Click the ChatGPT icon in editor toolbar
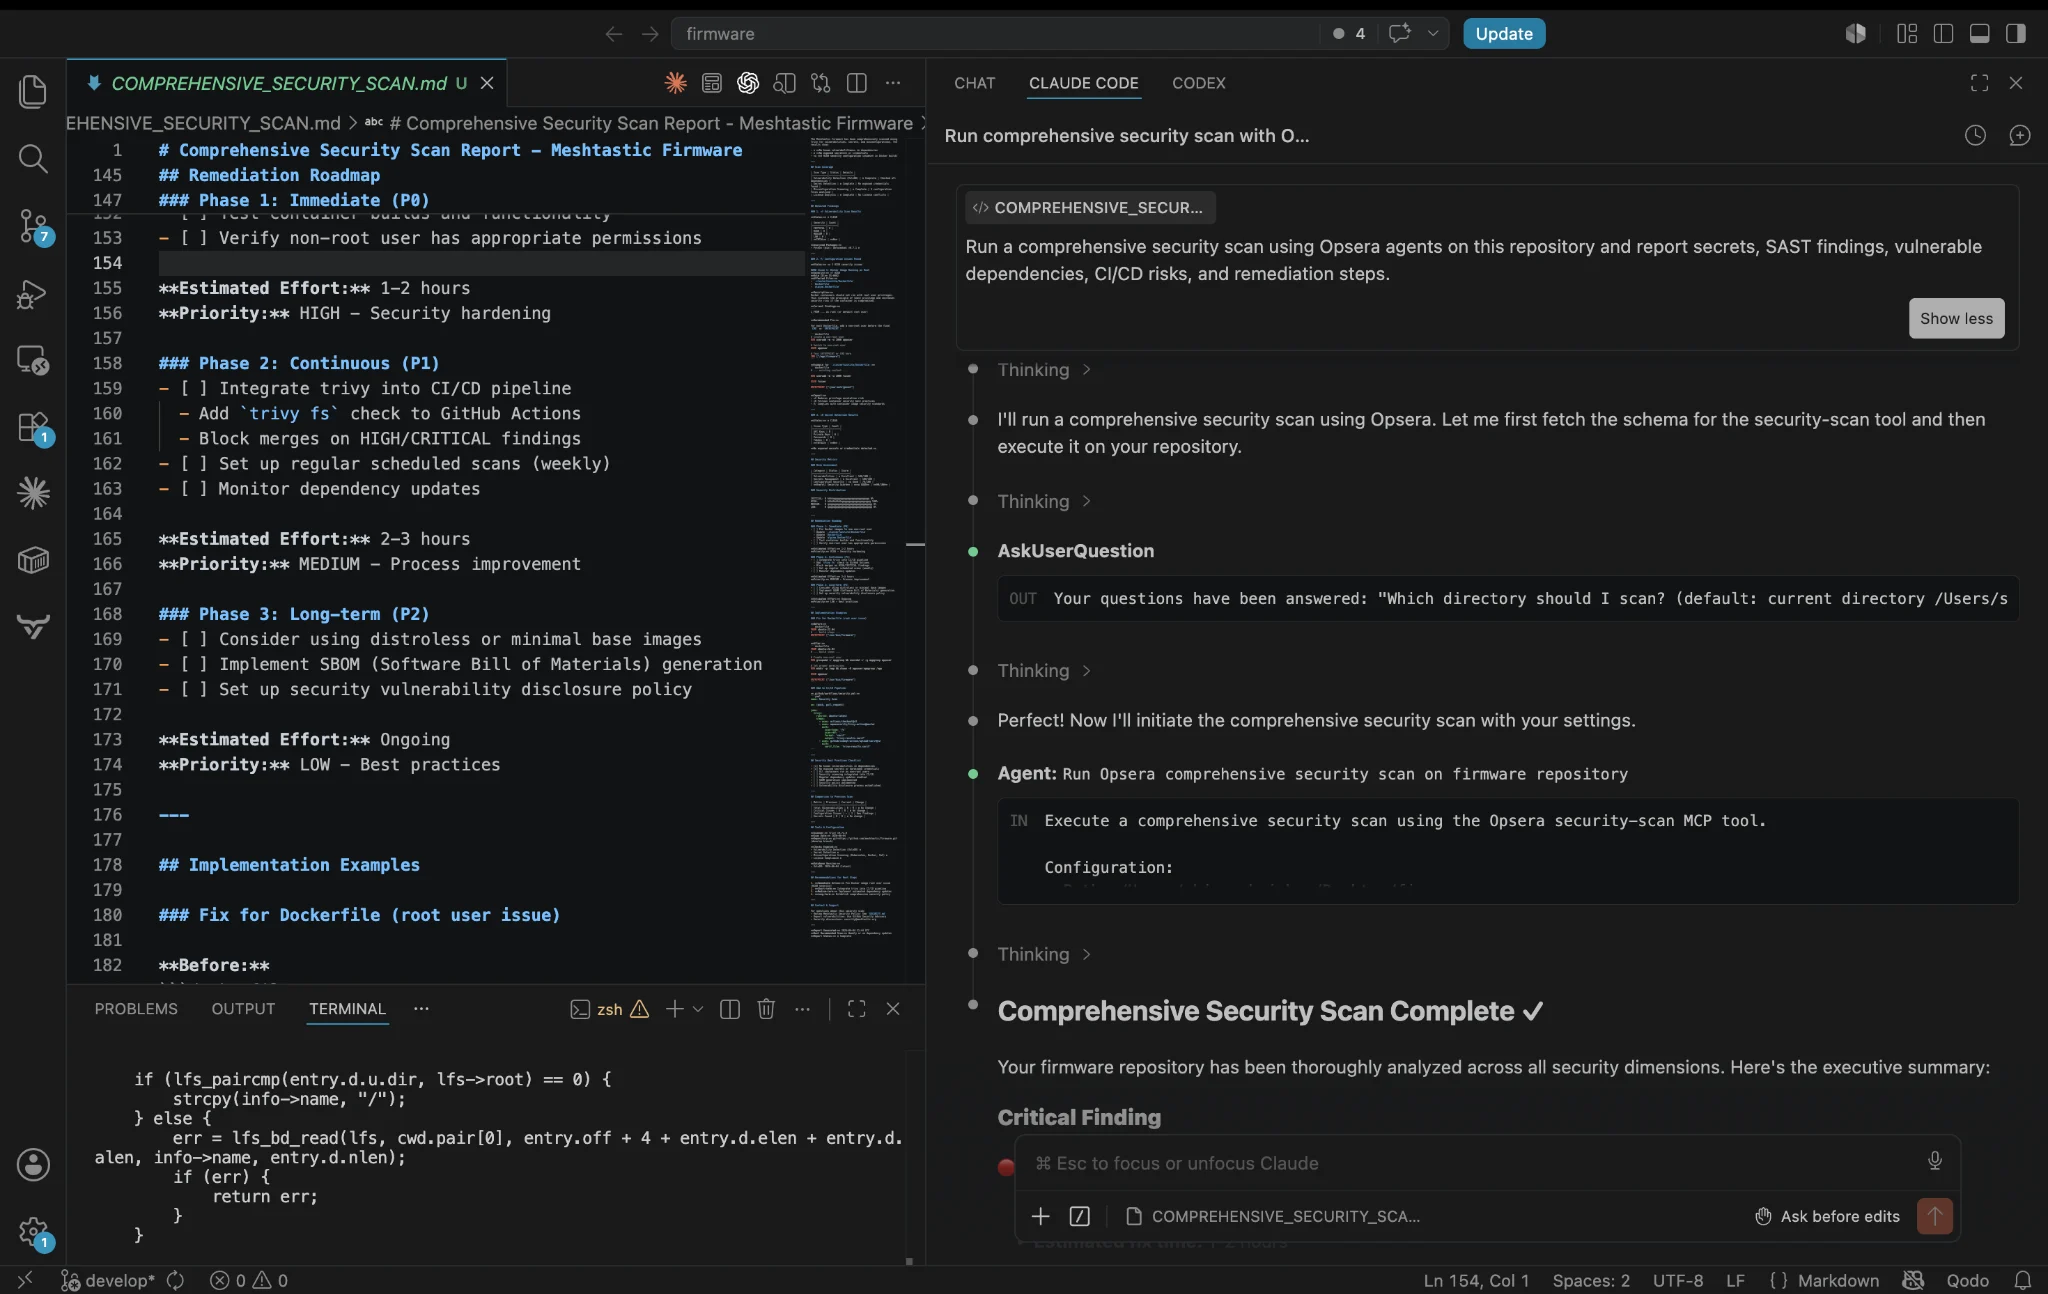The width and height of the screenshot is (2048, 1294). [748, 83]
